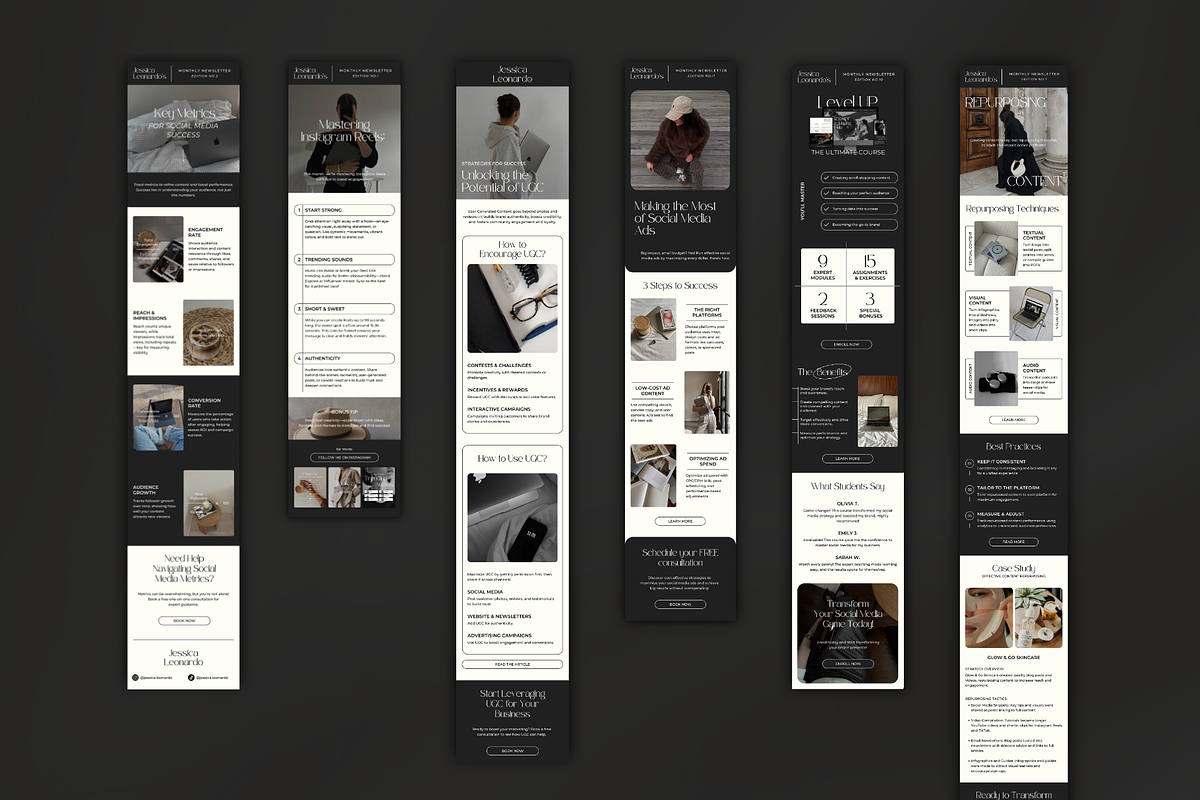1200x800 pixels.
Task: Click the image beside 'The Right Platforms'
Action: [x=653, y=329]
